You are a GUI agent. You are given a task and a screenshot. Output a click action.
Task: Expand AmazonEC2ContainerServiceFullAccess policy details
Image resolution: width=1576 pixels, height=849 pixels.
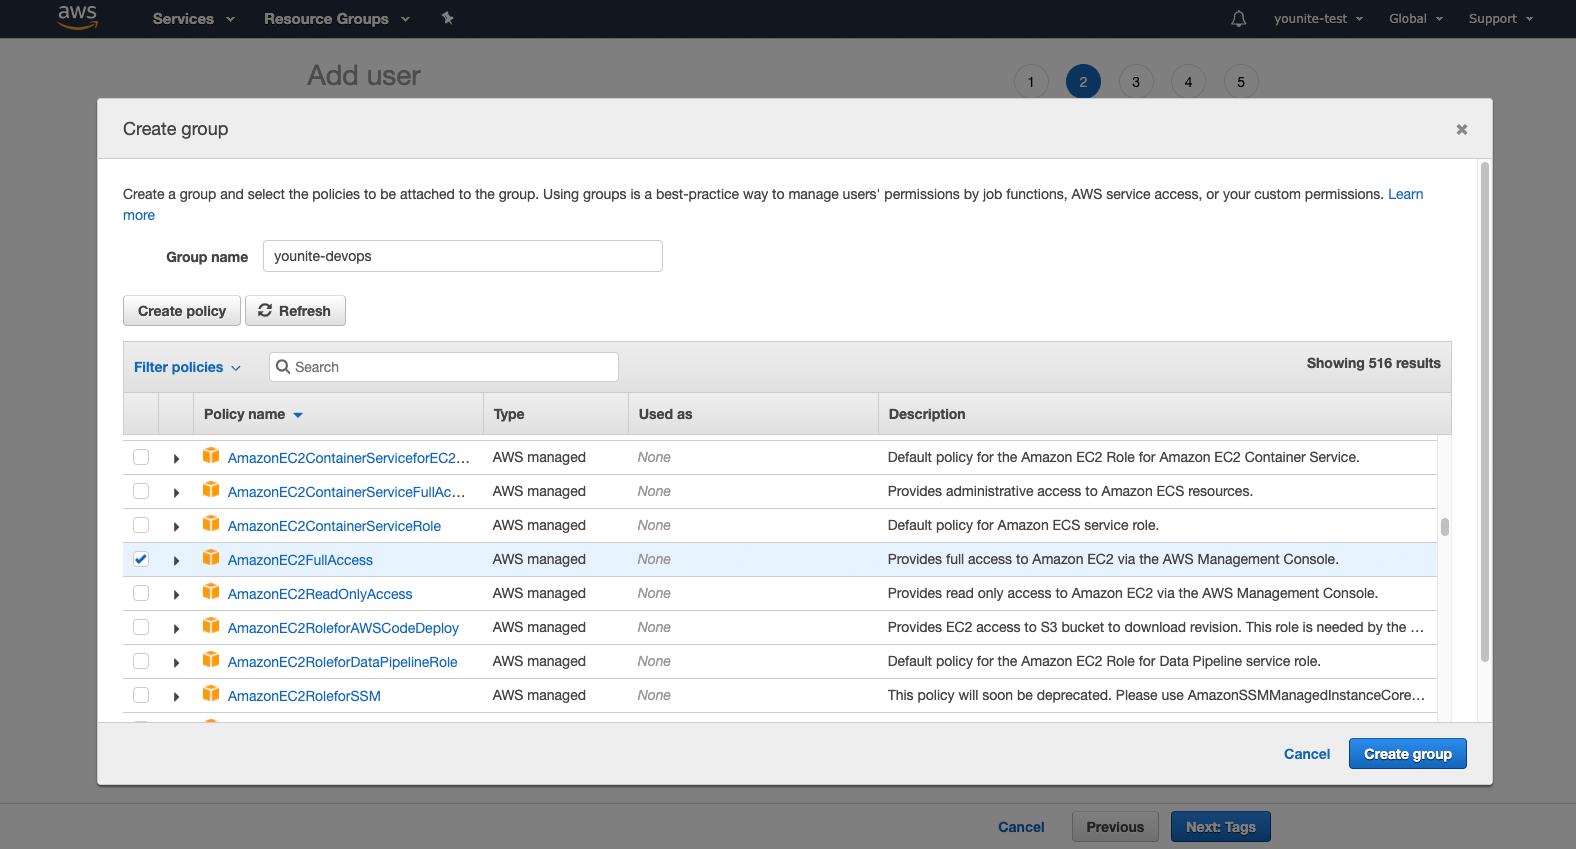176,493
